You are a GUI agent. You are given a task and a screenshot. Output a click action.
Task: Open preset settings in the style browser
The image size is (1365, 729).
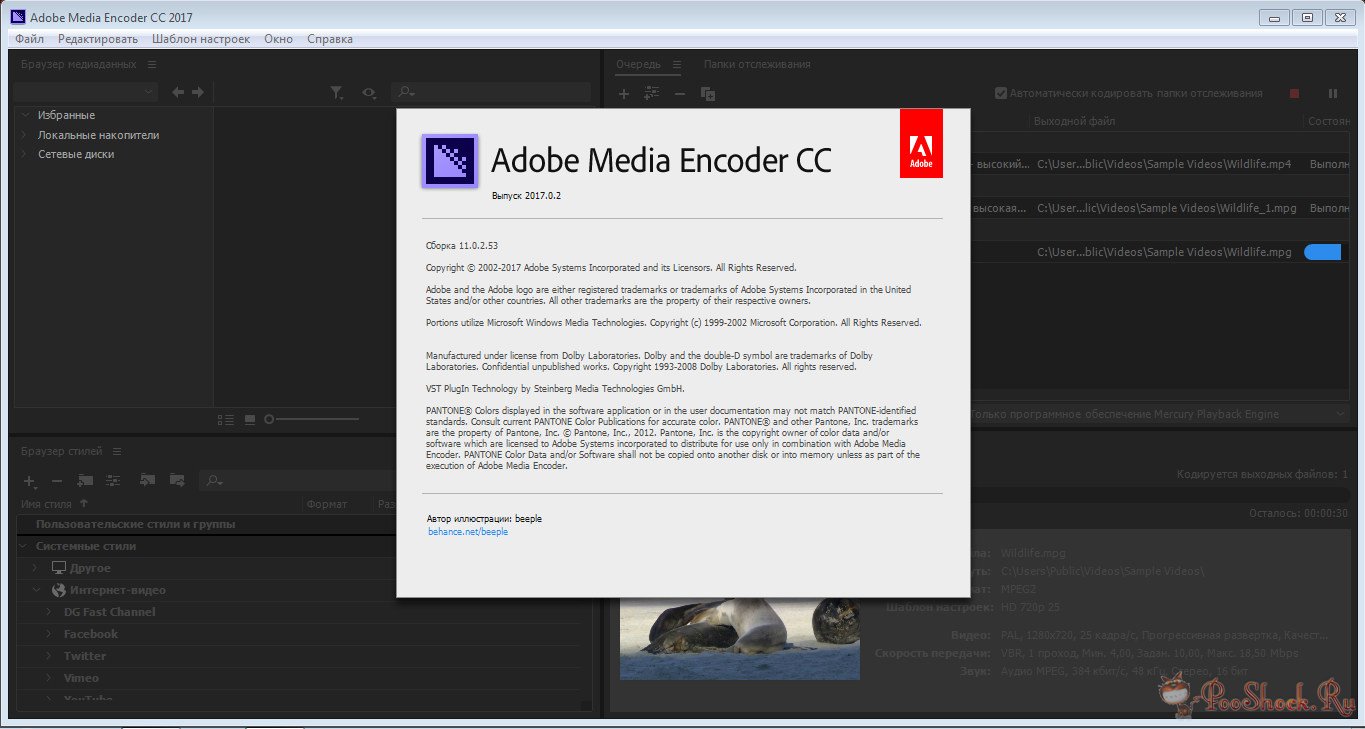[113, 480]
